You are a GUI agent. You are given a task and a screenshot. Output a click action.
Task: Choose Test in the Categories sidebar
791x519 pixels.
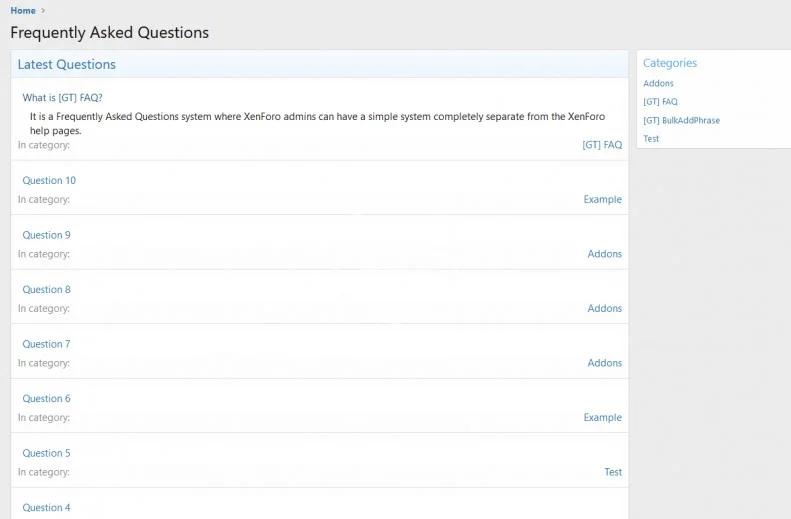(x=651, y=139)
